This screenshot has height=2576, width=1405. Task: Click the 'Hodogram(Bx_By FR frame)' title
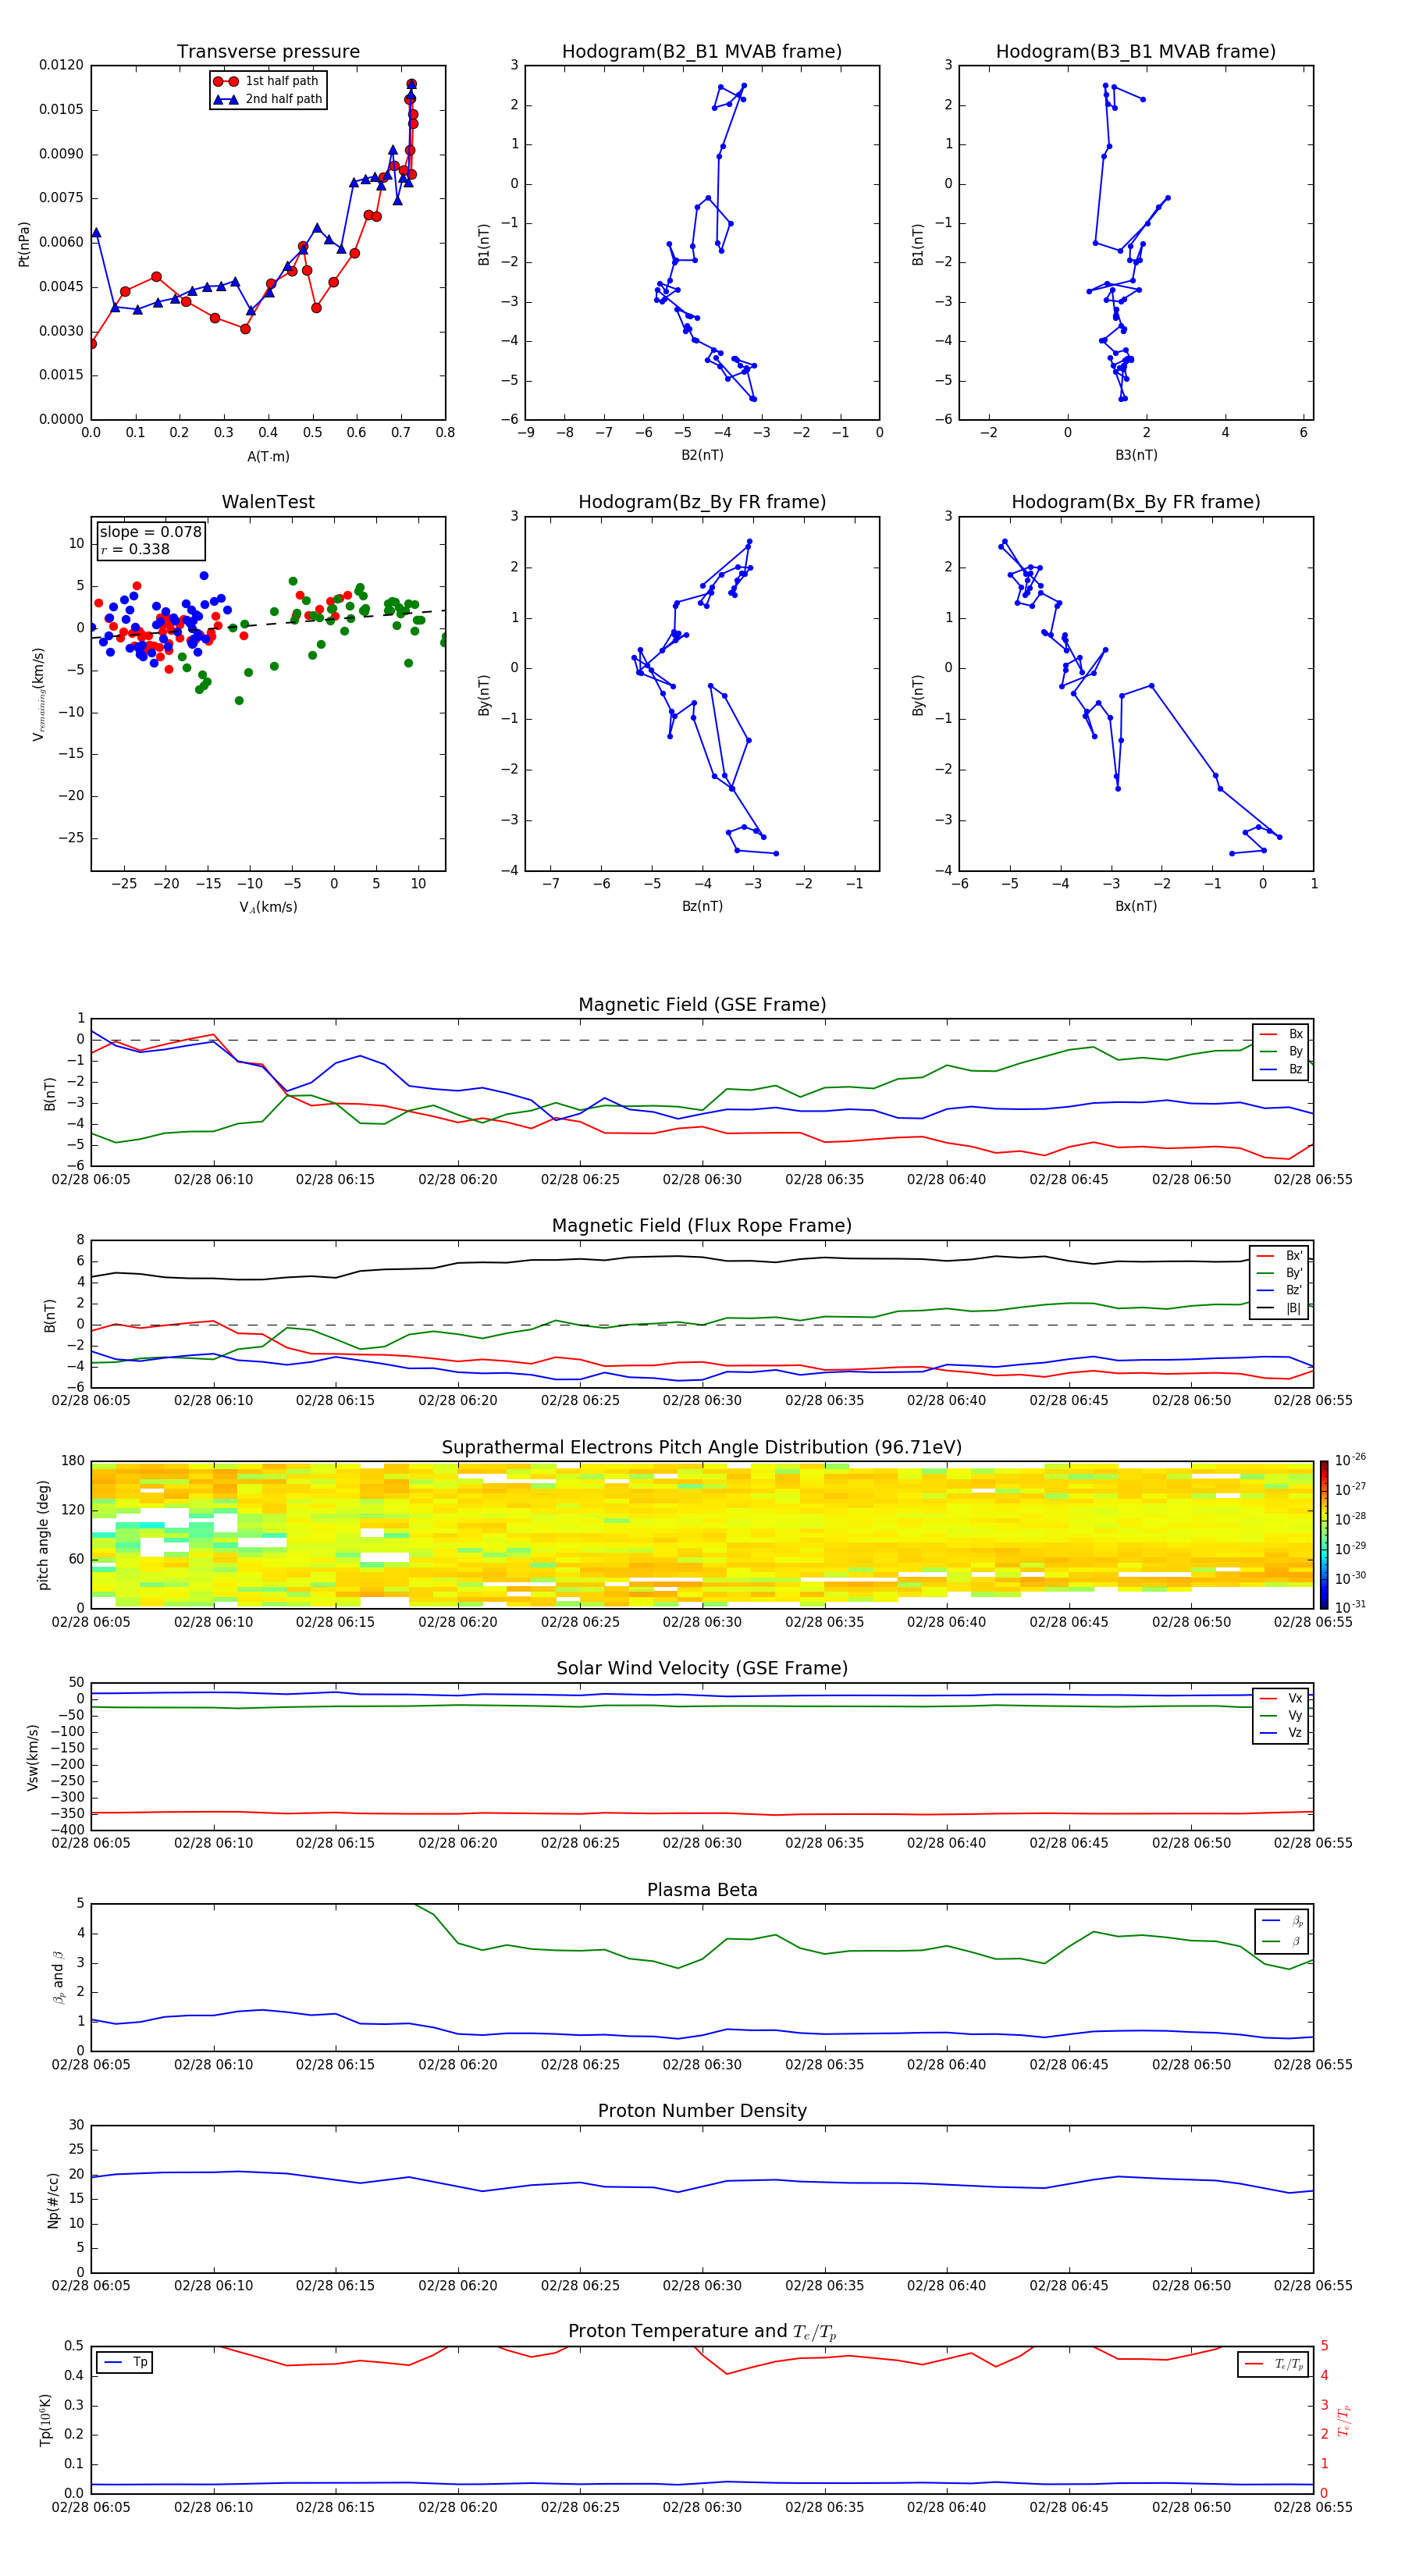pyautogui.click(x=1136, y=502)
